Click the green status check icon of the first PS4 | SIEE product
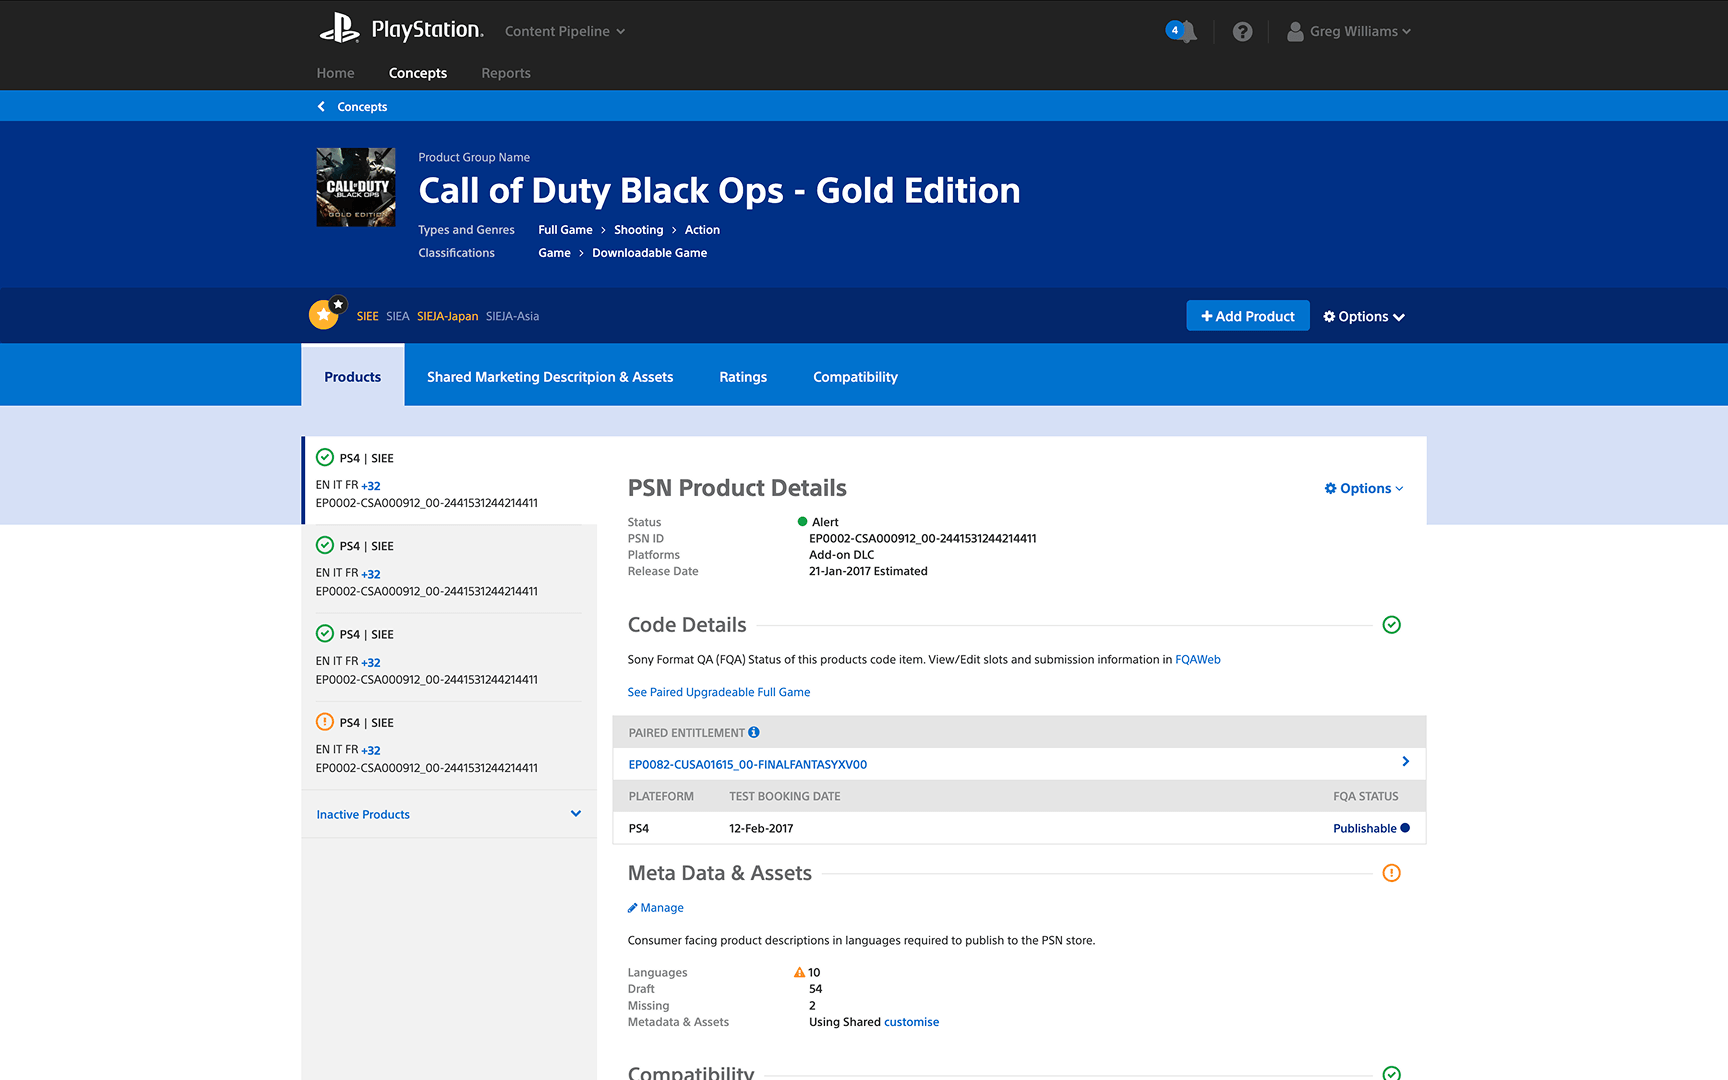Viewport: 1728px width, 1080px height. point(325,458)
